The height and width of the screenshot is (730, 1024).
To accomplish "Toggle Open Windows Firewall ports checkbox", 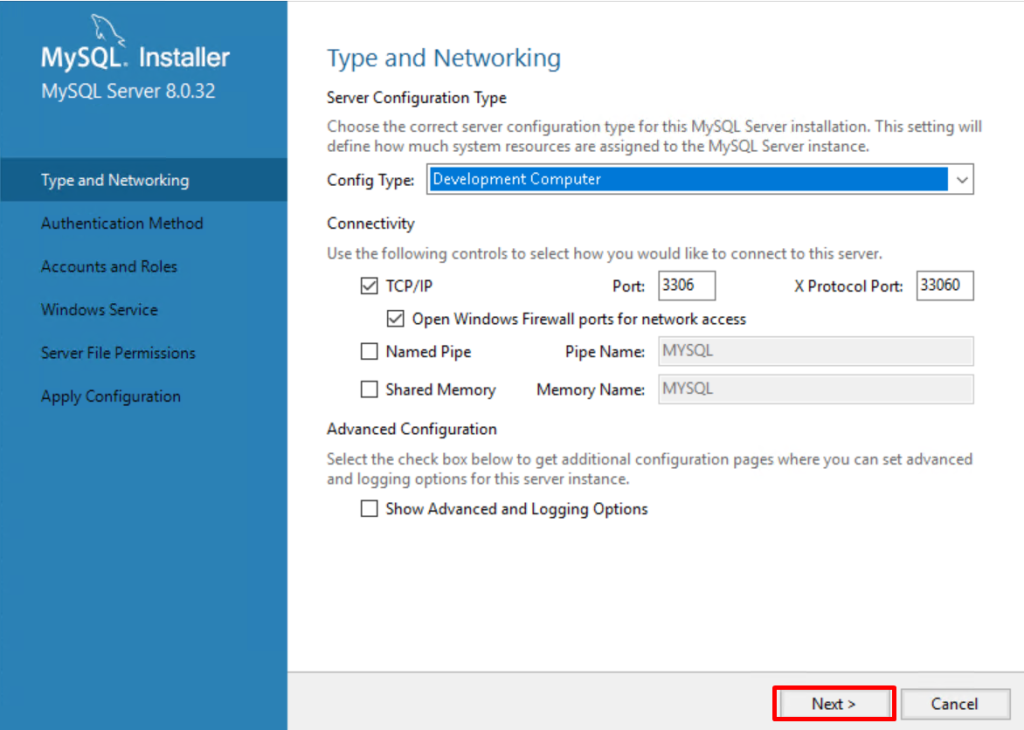I will click(x=395, y=319).
